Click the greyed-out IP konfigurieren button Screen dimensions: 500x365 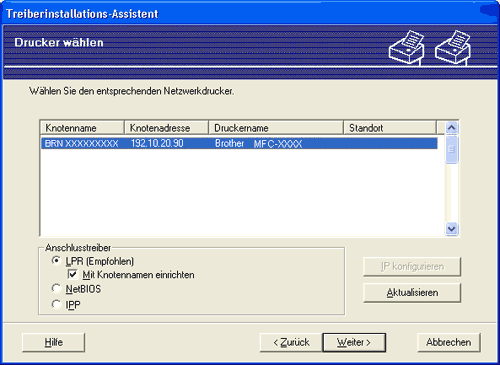pyautogui.click(x=412, y=267)
